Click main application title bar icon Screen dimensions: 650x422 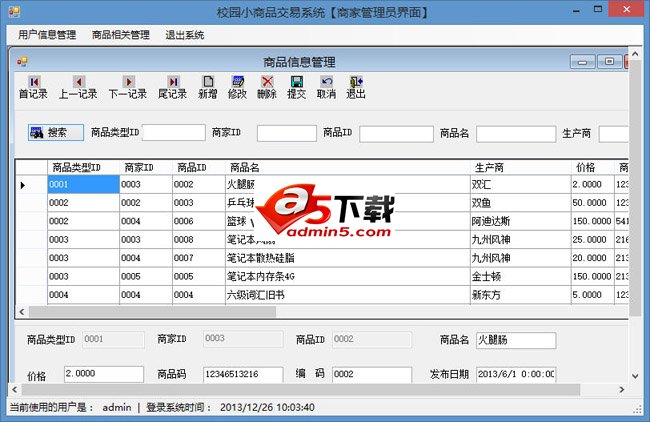(x=14, y=12)
